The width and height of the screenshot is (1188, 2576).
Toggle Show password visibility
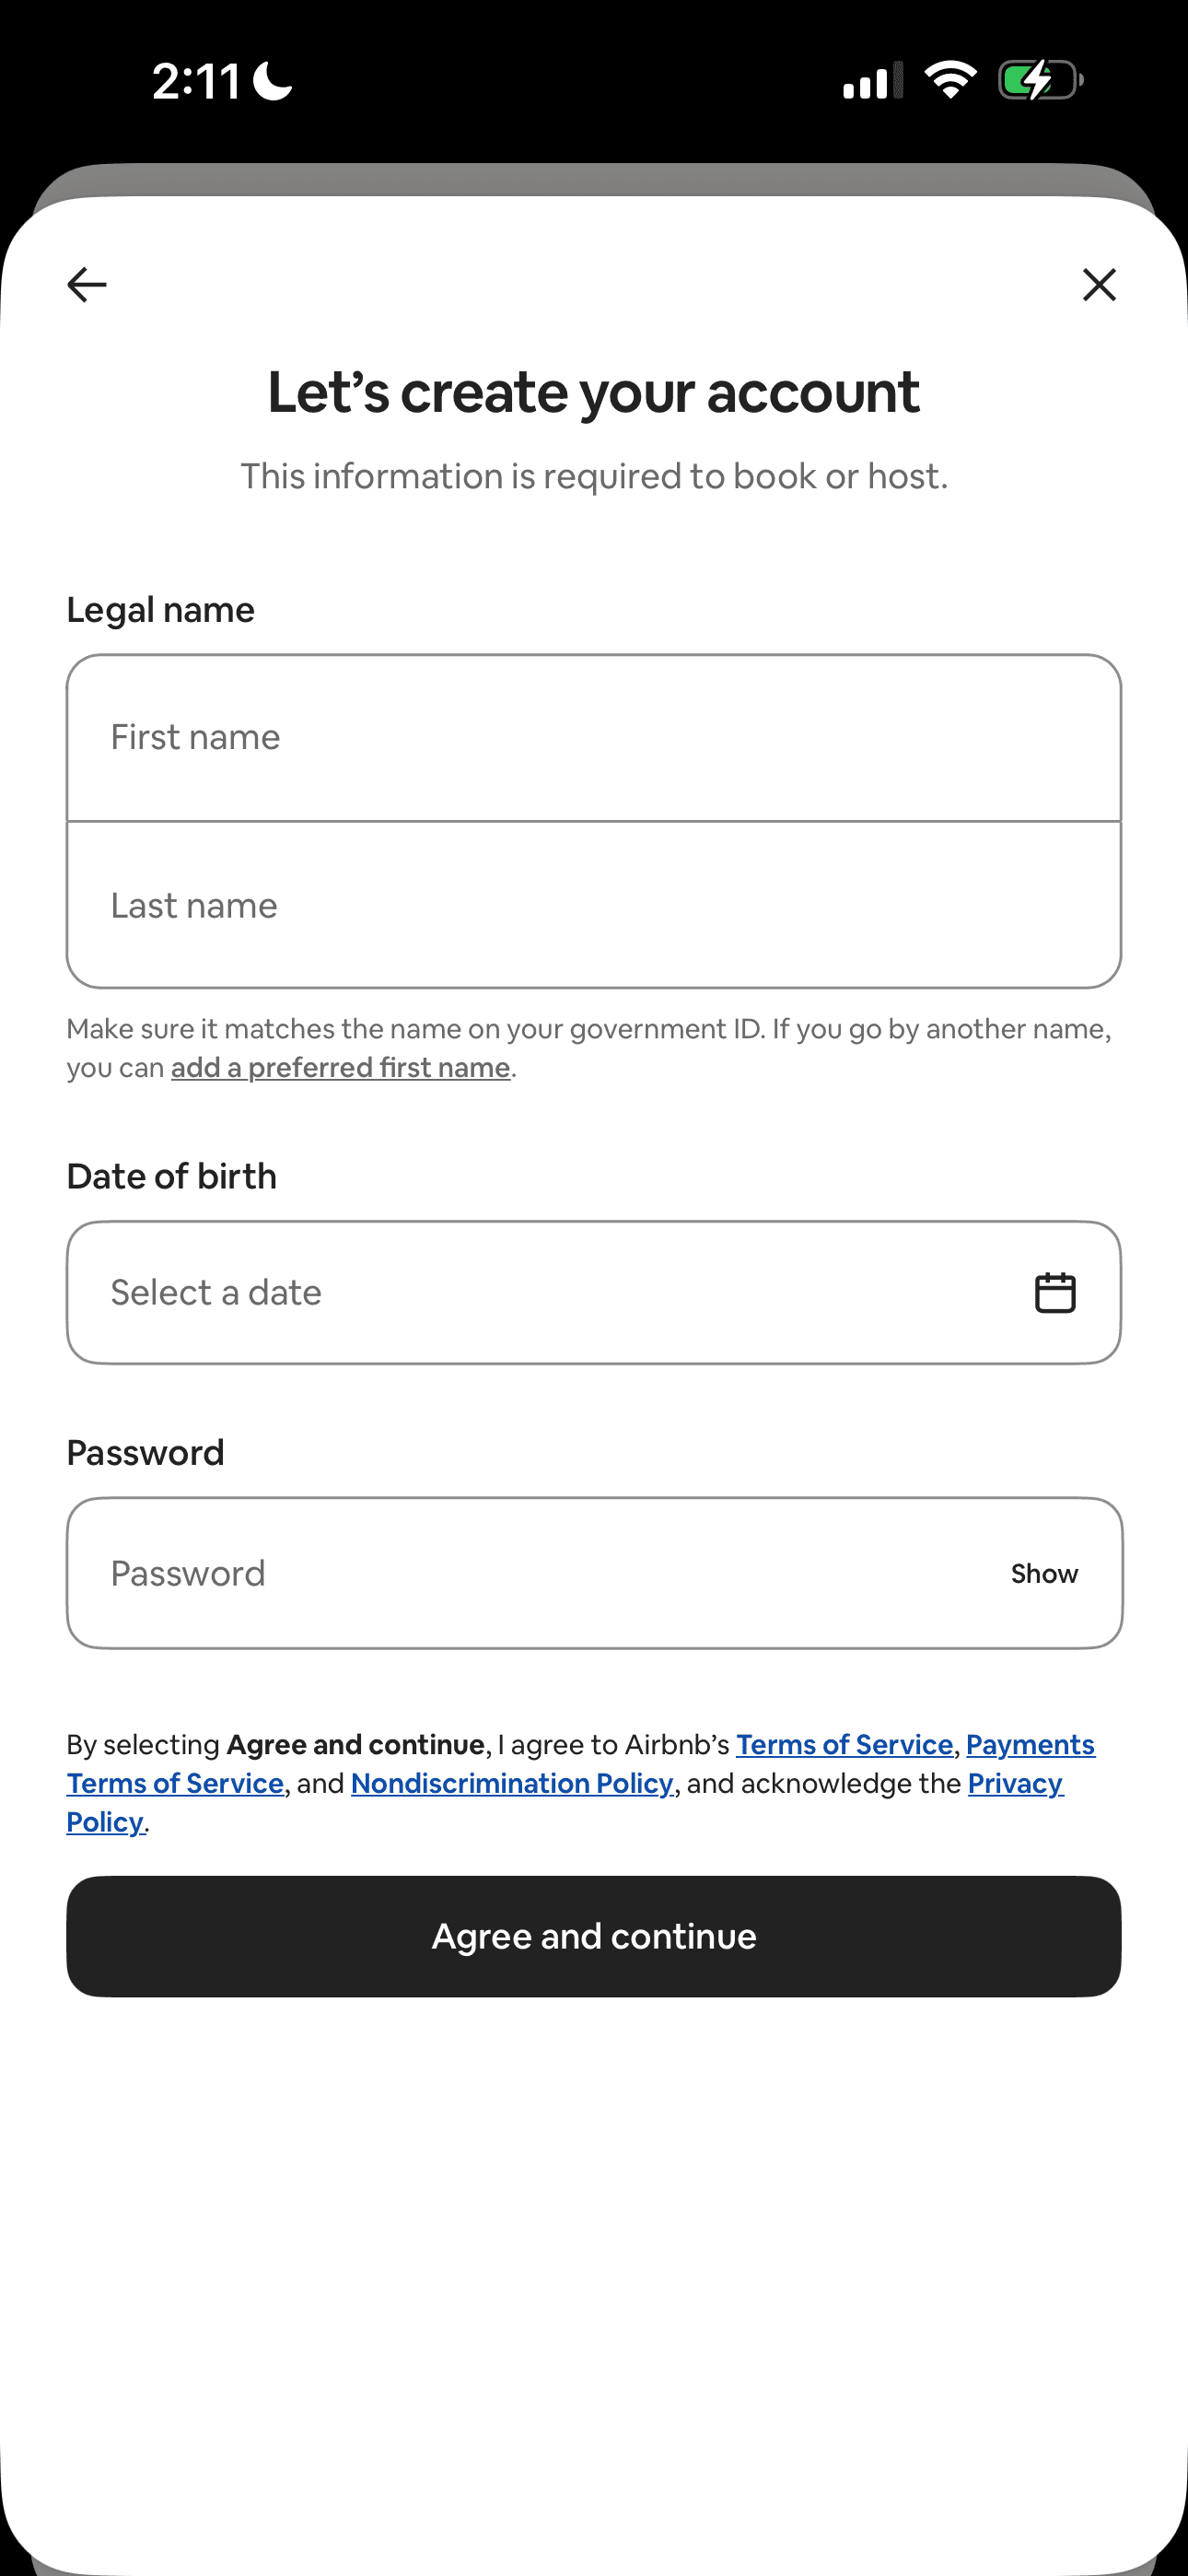(x=1044, y=1574)
